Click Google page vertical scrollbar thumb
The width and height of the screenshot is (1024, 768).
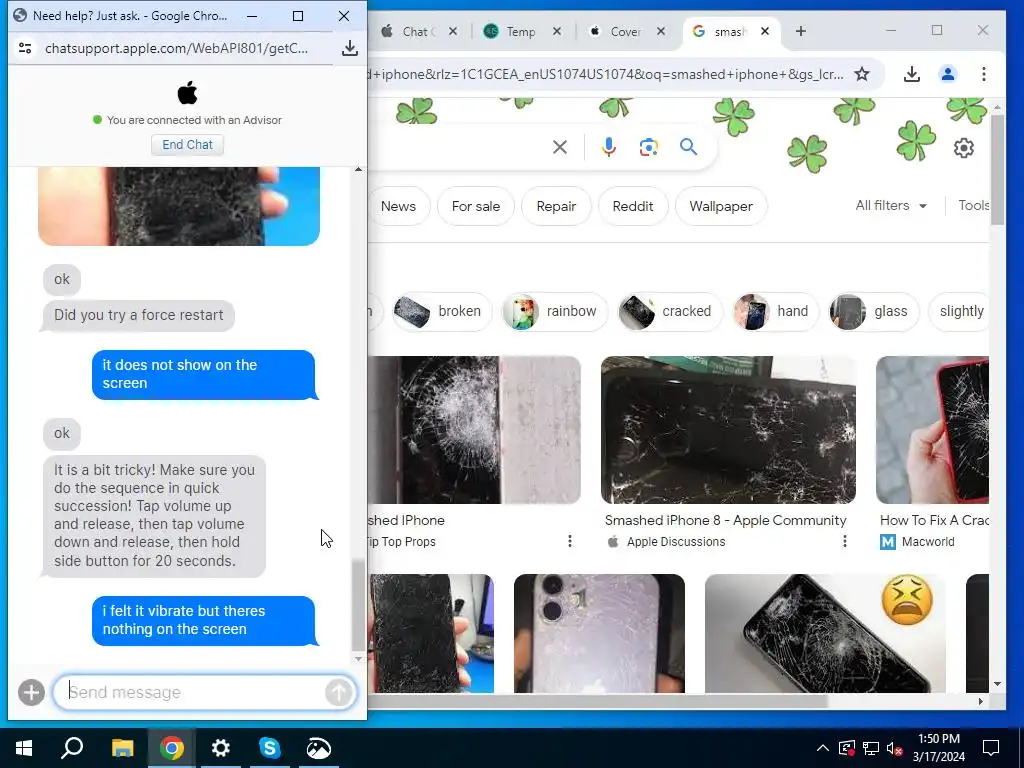(997, 170)
